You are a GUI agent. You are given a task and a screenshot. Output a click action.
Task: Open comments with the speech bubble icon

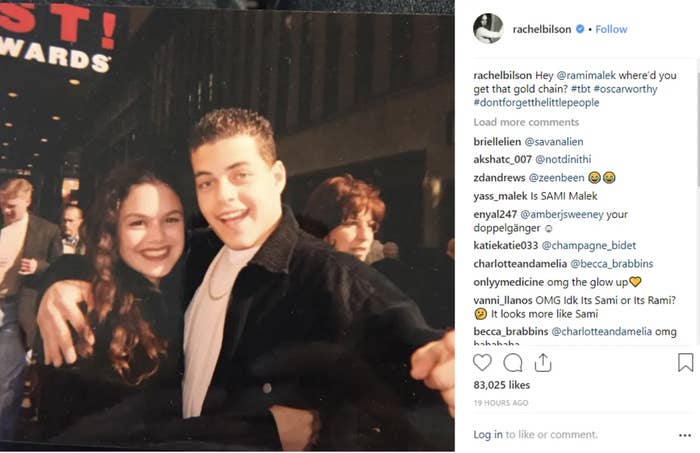[512, 363]
